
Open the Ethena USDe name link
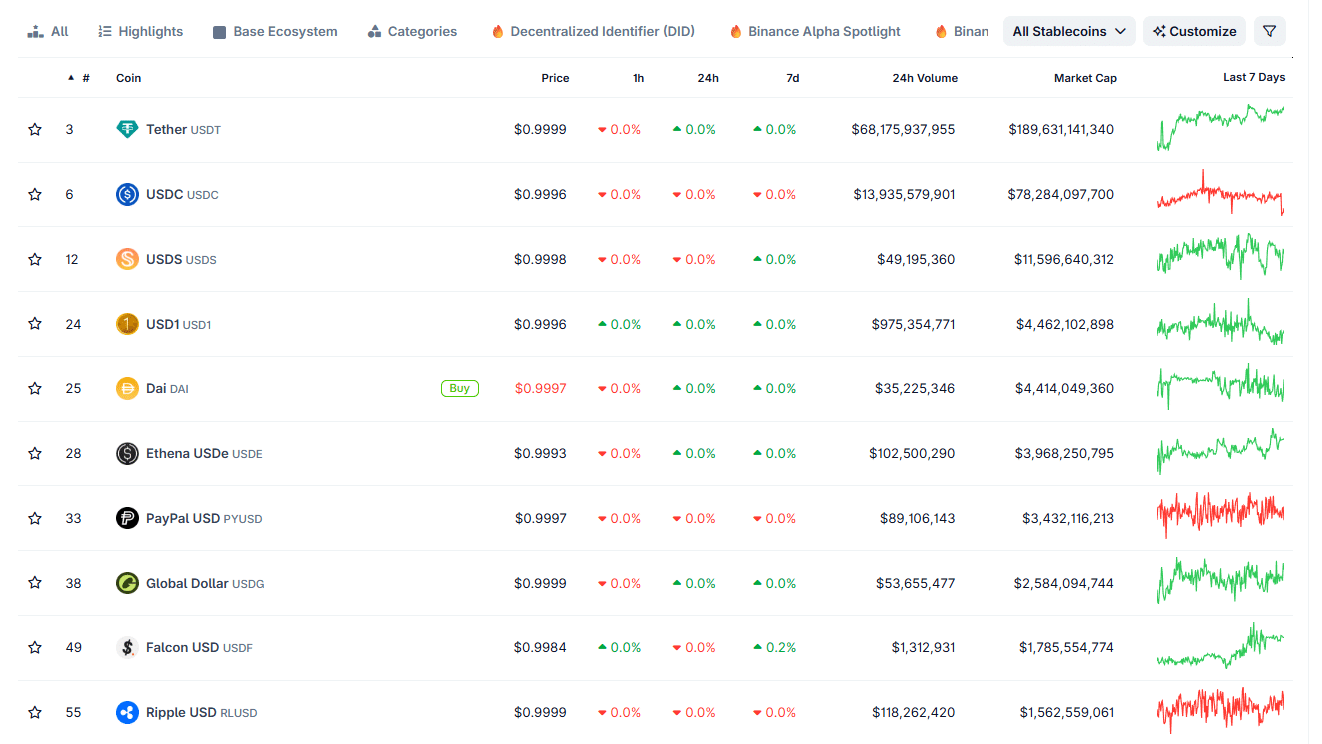pos(204,454)
